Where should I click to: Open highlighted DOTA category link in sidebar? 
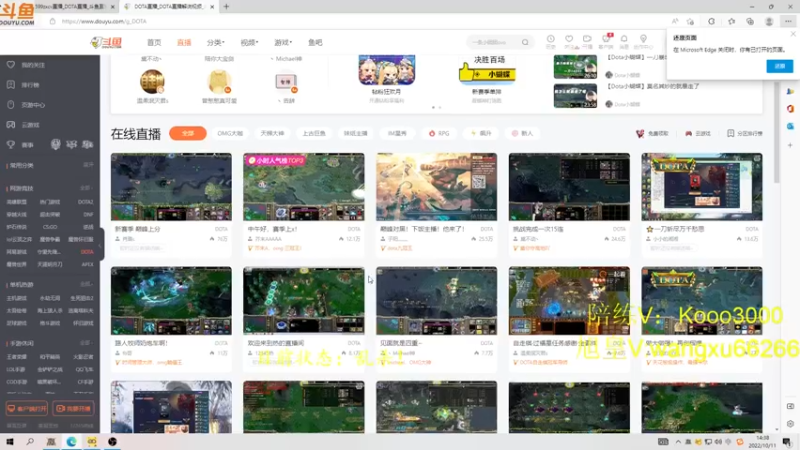87,252
